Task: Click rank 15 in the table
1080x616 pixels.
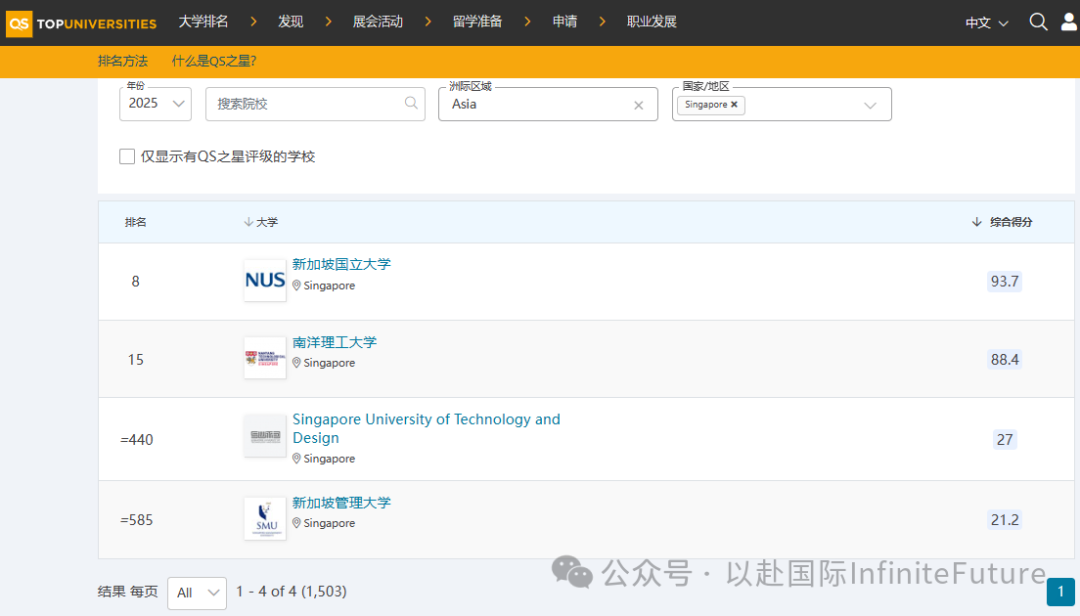Action: (136, 359)
